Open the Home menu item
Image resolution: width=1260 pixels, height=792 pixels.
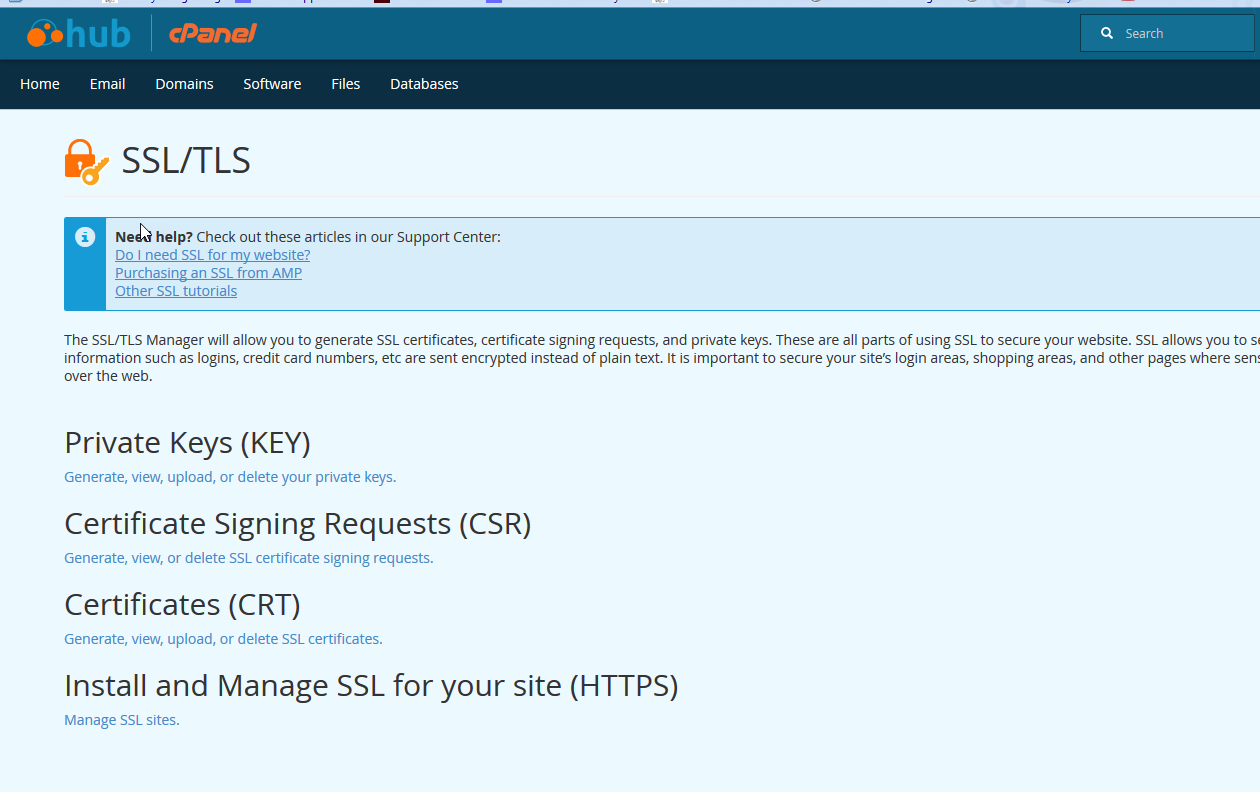click(x=40, y=84)
